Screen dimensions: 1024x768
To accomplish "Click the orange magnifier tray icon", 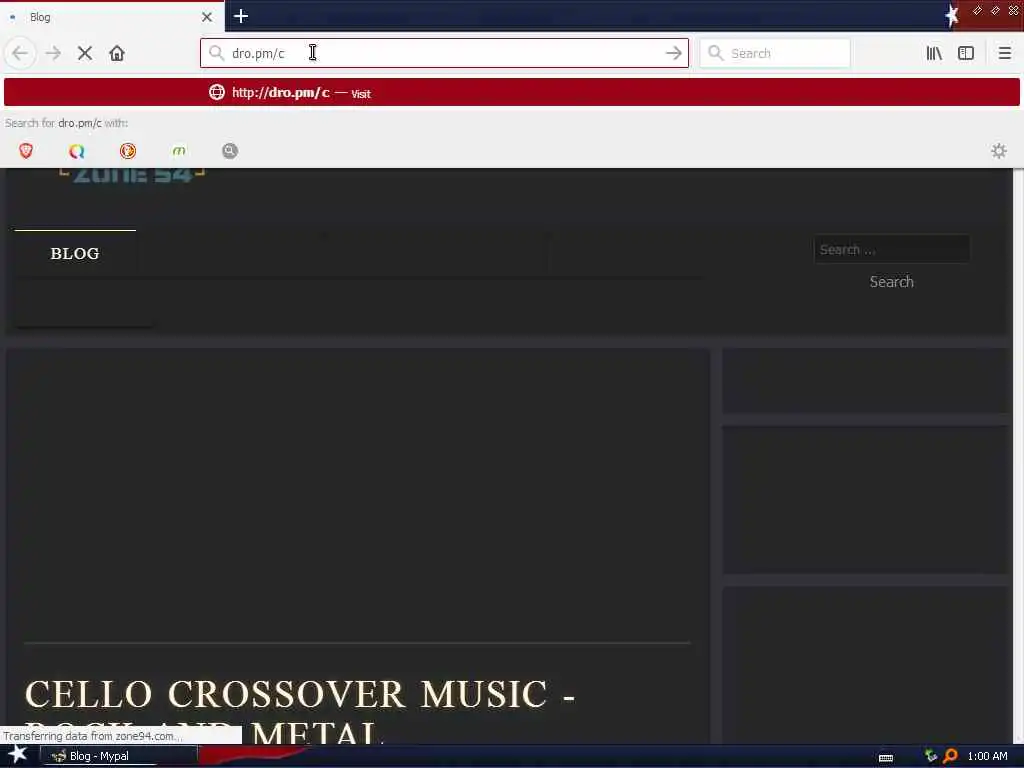I will click(950, 756).
